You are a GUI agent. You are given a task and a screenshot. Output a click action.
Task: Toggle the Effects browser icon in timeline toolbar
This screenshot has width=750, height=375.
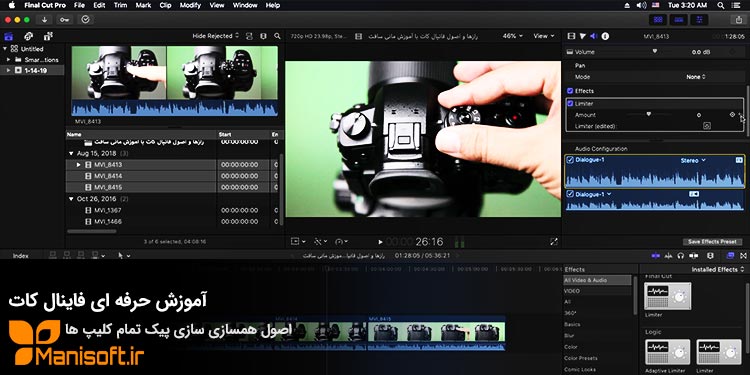point(730,256)
